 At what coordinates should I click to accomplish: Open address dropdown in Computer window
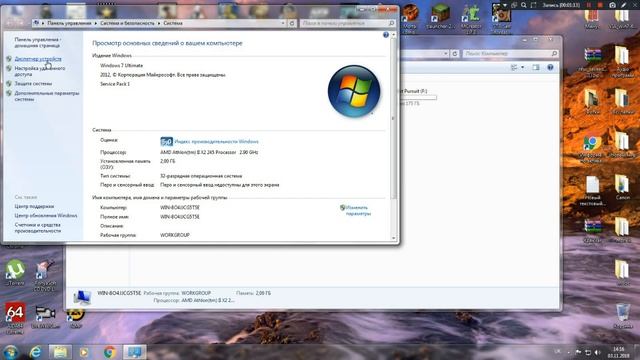pos(445,53)
